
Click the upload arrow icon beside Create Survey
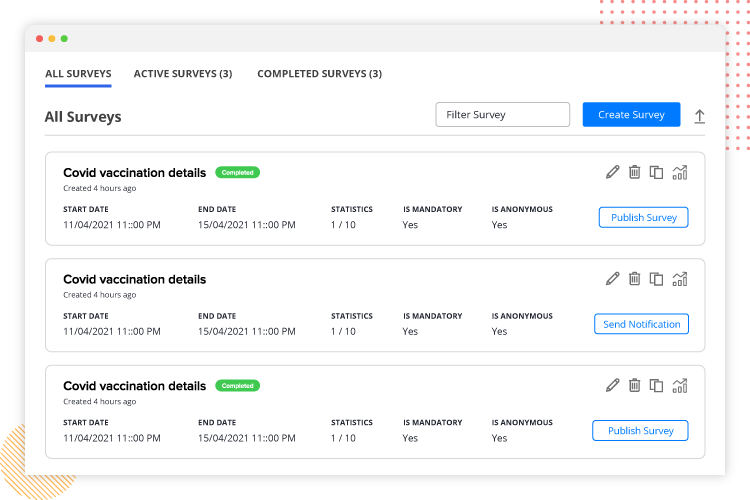[700, 116]
